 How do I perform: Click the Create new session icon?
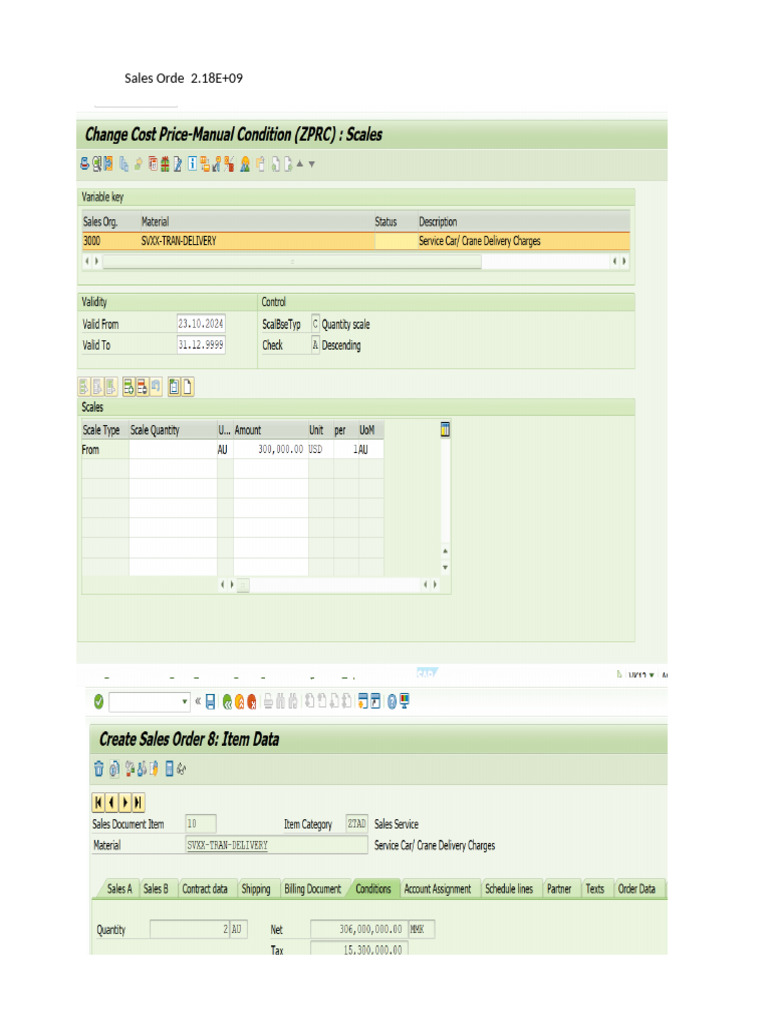click(x=363, y=701)
